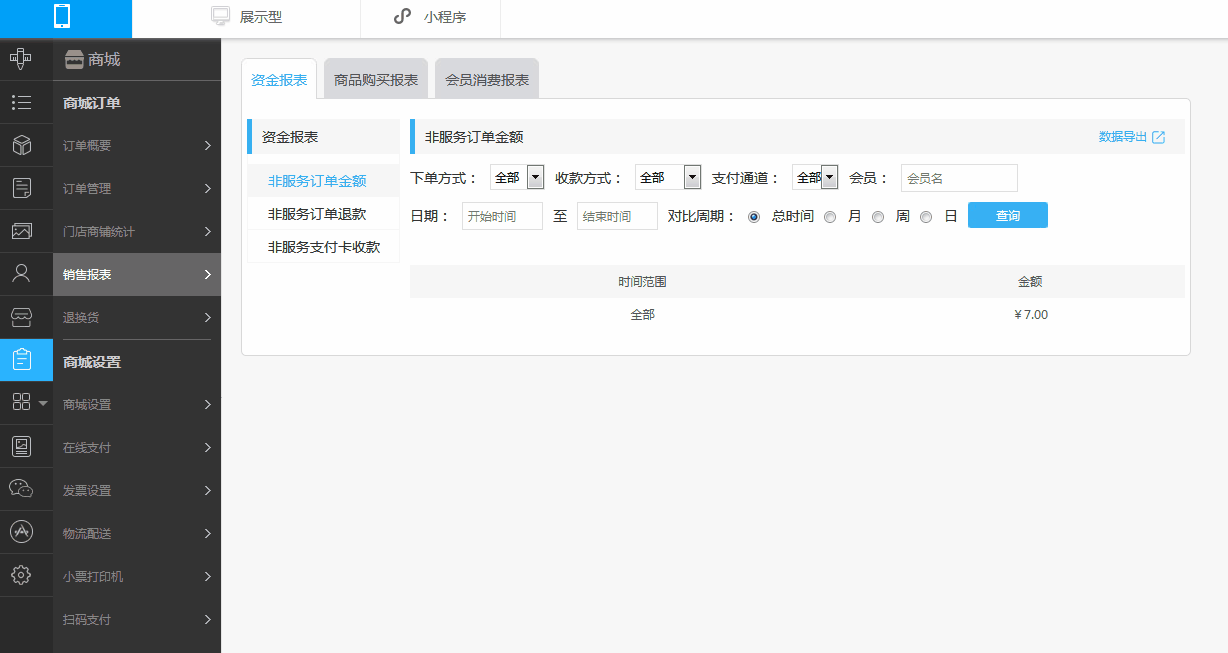
Task: Click the export icon next to 数据导出
Action: pyautogui.click(x=1158, y=137)
